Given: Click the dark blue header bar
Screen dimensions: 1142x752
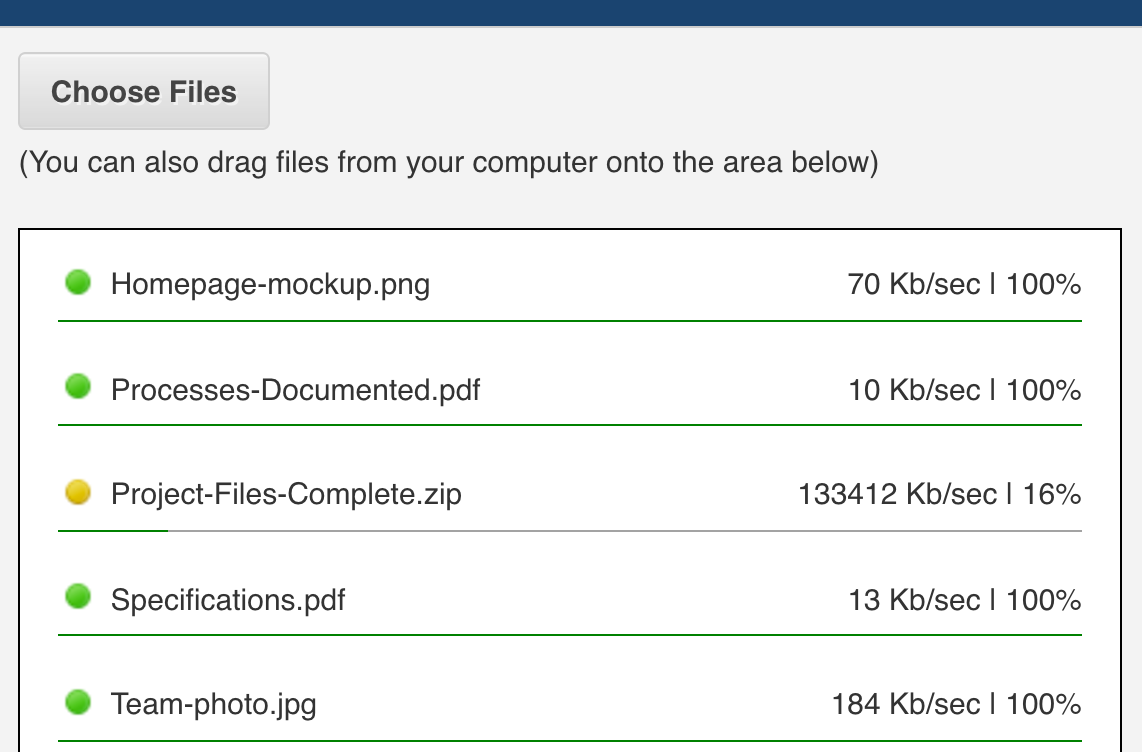Looking at the screenshot, I should pyautogui.click(x=571, y=13).
